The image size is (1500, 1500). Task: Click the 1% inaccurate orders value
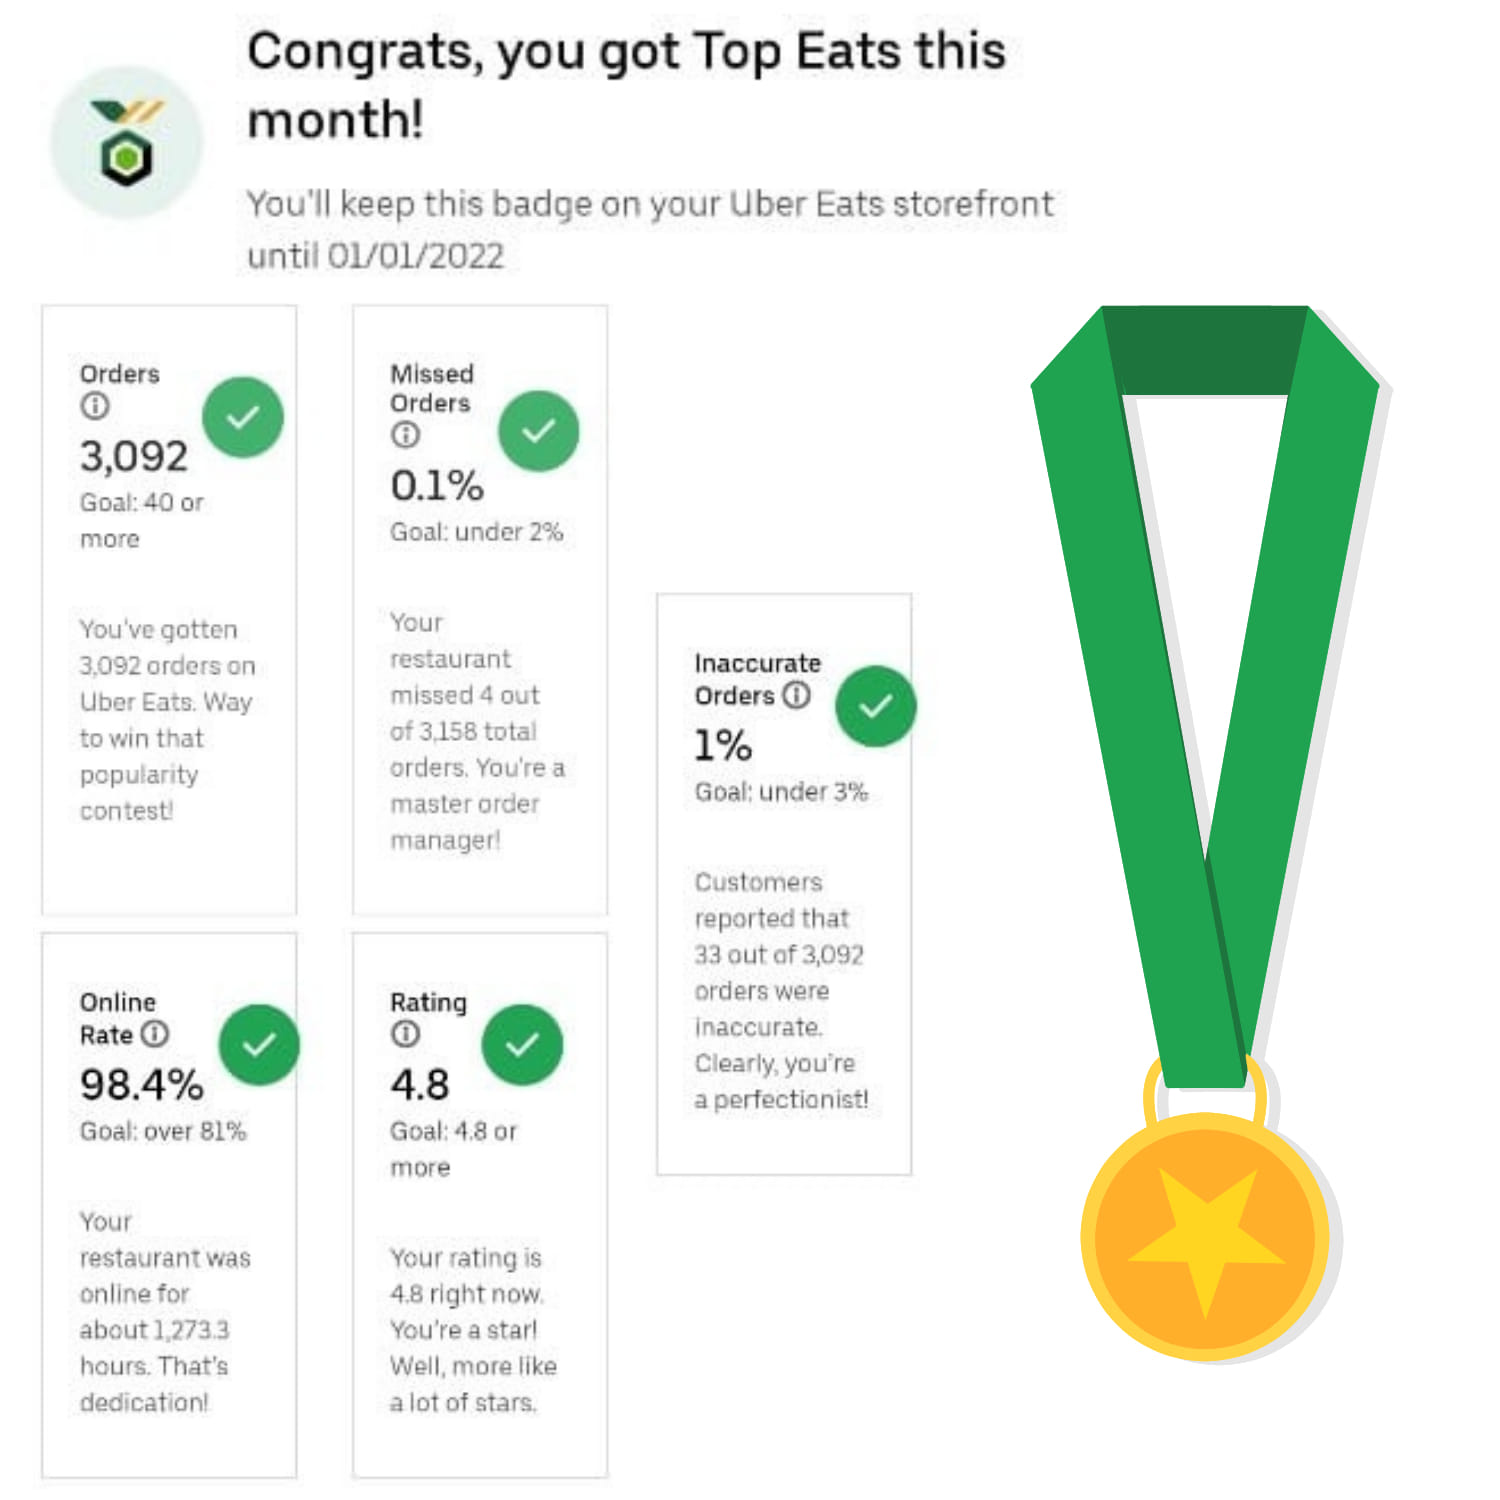click(723, 745)
